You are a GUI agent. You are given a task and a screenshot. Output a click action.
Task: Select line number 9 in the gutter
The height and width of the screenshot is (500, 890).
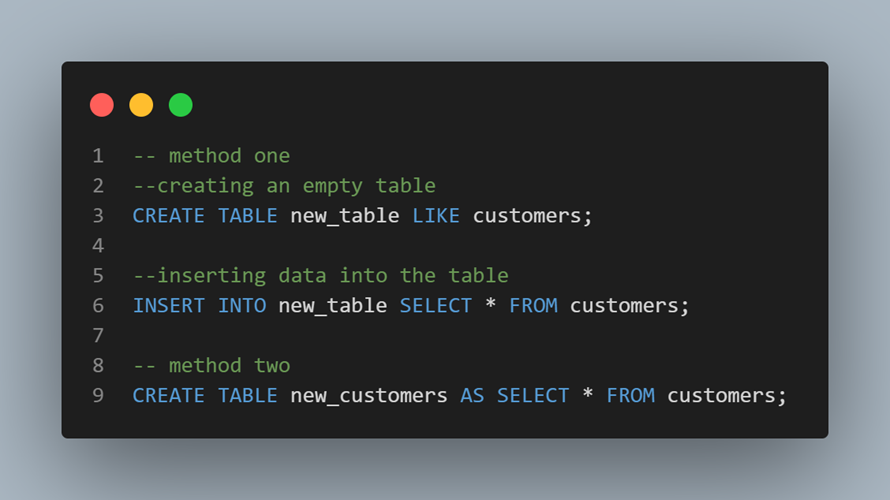click(x=97, y=396)
